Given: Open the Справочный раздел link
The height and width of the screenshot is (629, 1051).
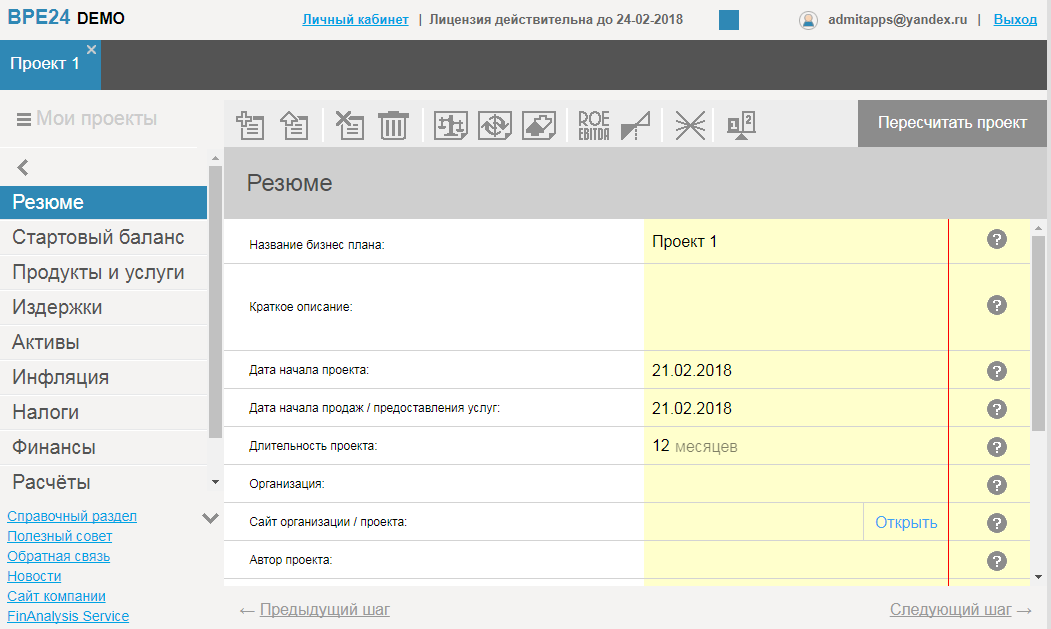Looking at the screenshot, I should pos(72,516).
